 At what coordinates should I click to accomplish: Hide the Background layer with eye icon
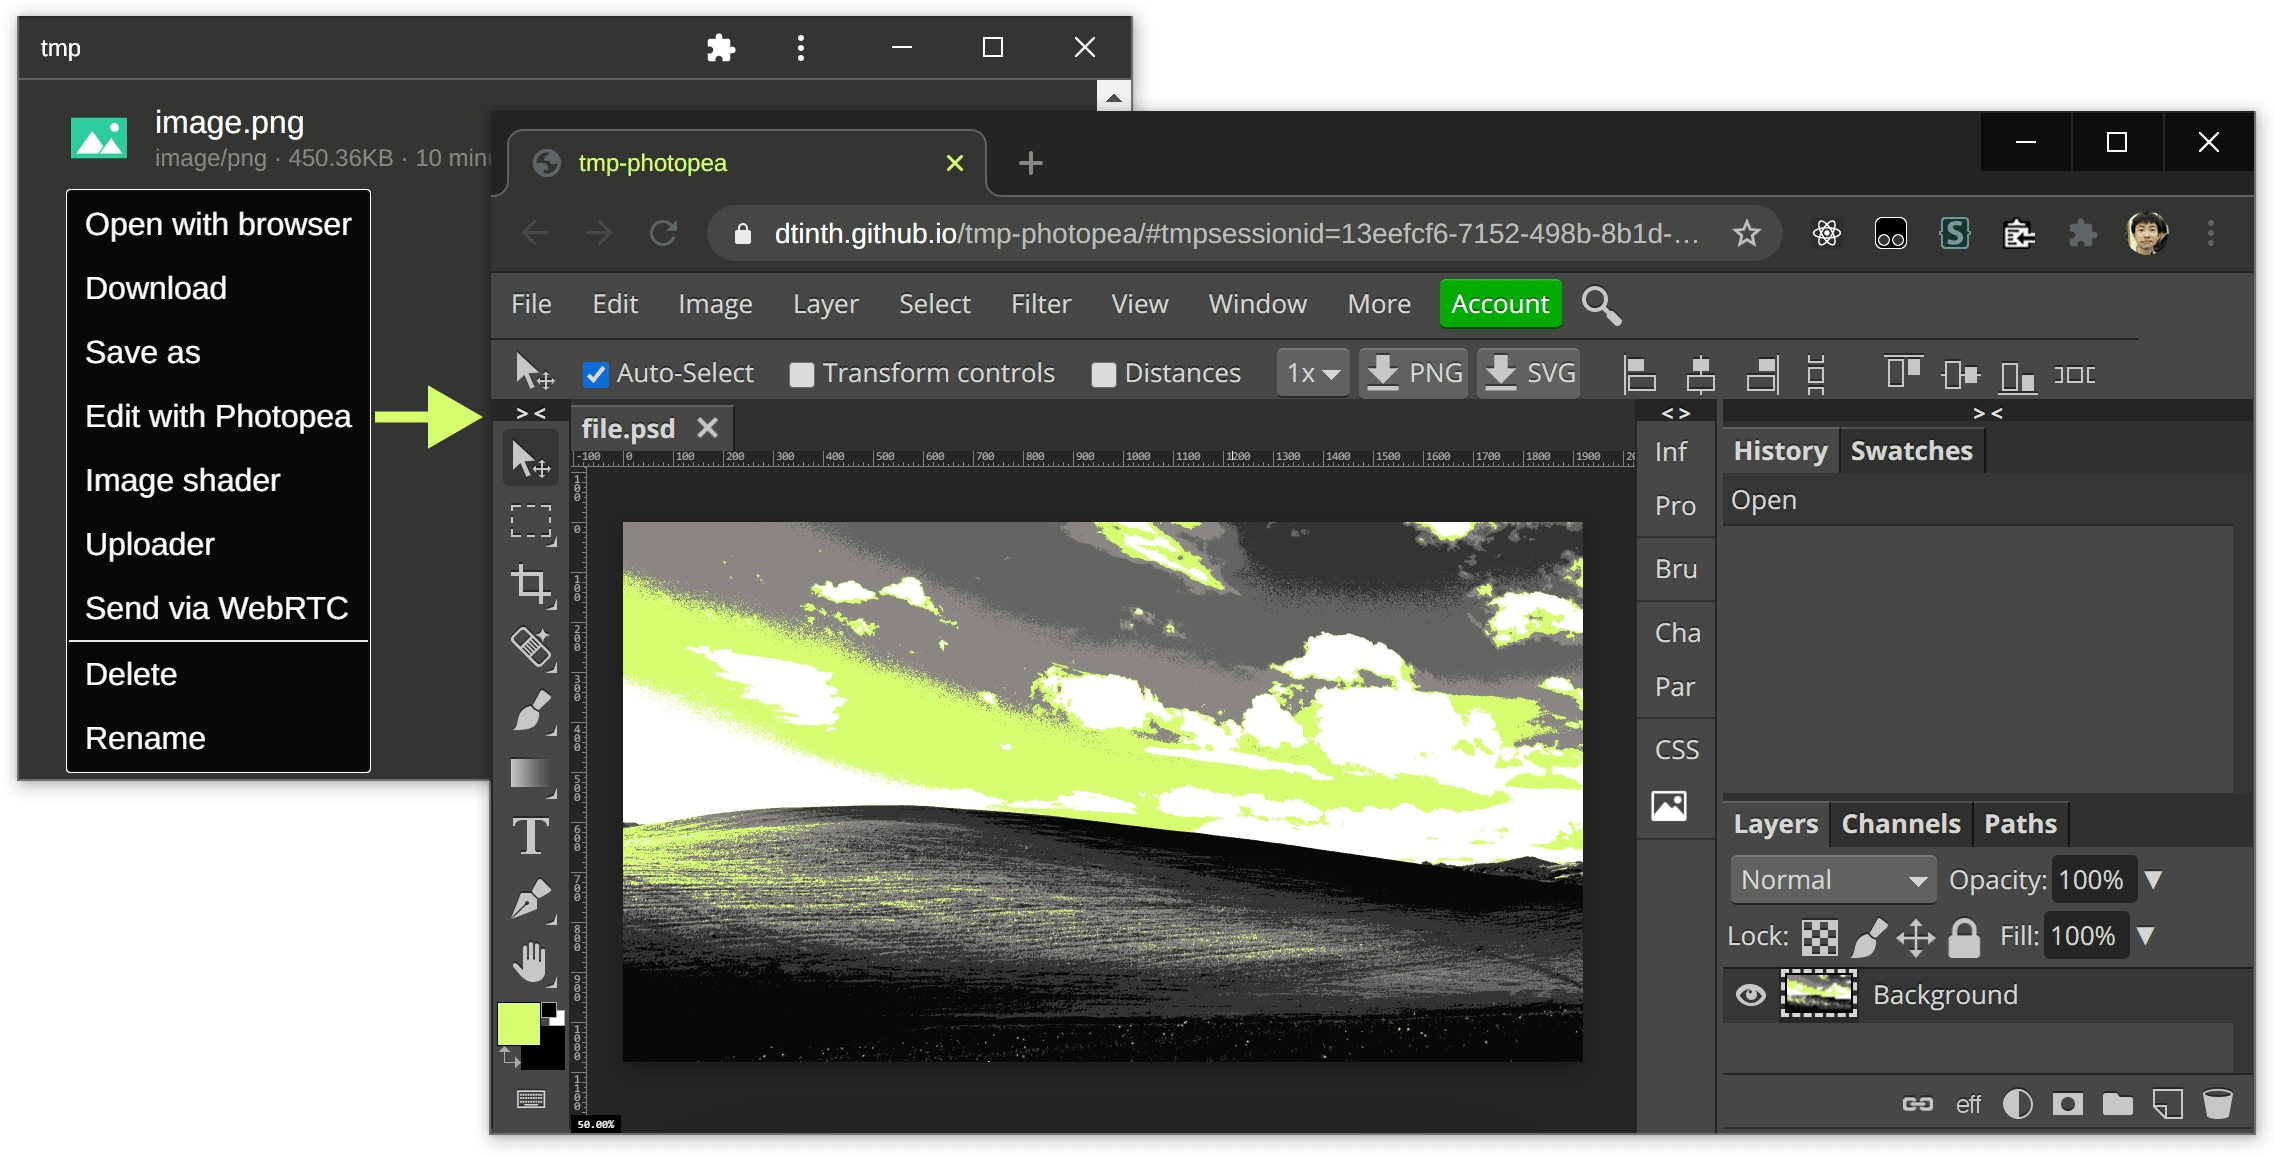click(1750, 995)
